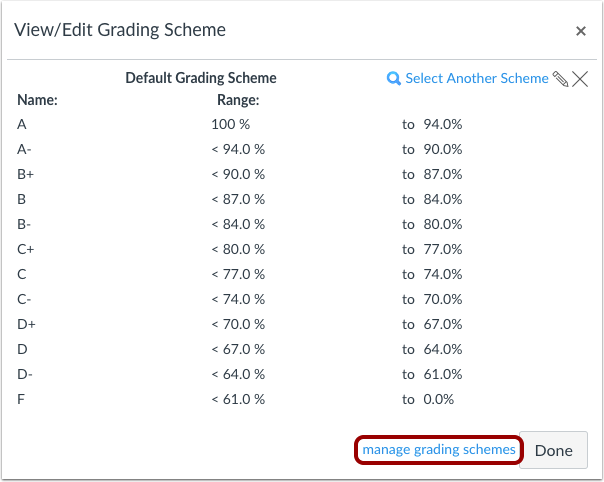This screenshot has width=604, height=482.
Task: Click the Name: column header
Action: [37, 100]
